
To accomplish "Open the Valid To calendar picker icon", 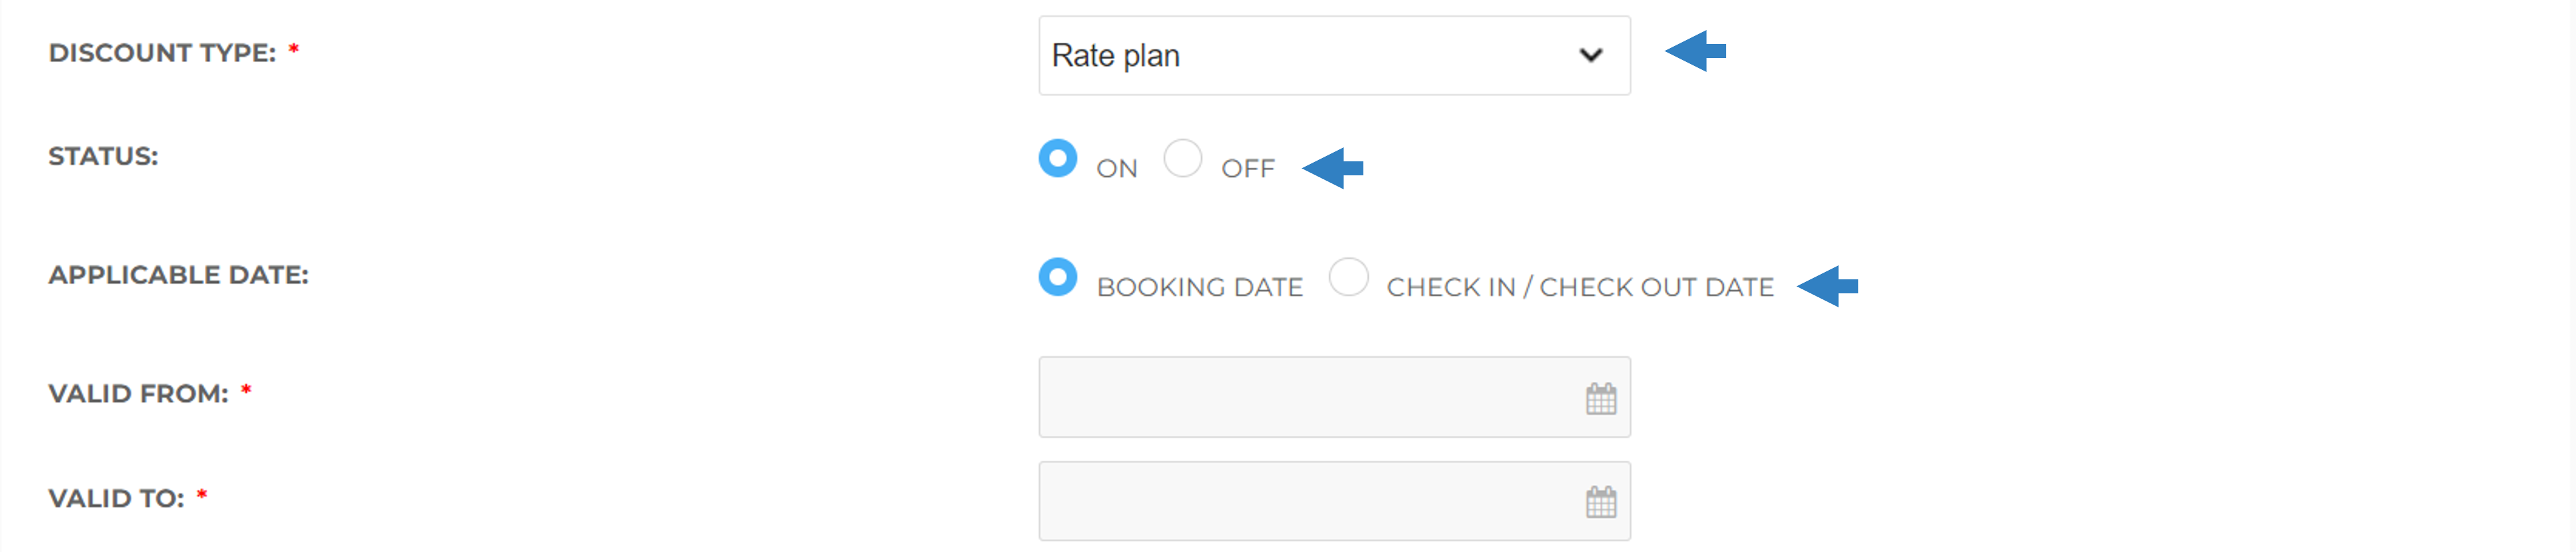I will pos(1600,502).
